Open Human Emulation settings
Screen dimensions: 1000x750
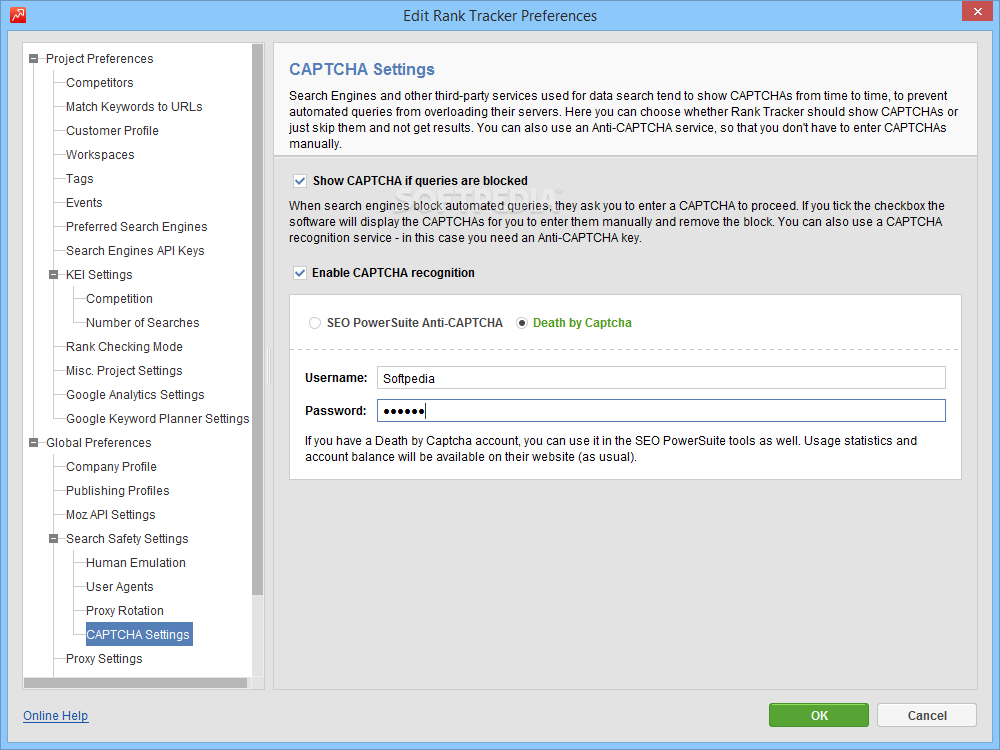click(x=136, y=563)
